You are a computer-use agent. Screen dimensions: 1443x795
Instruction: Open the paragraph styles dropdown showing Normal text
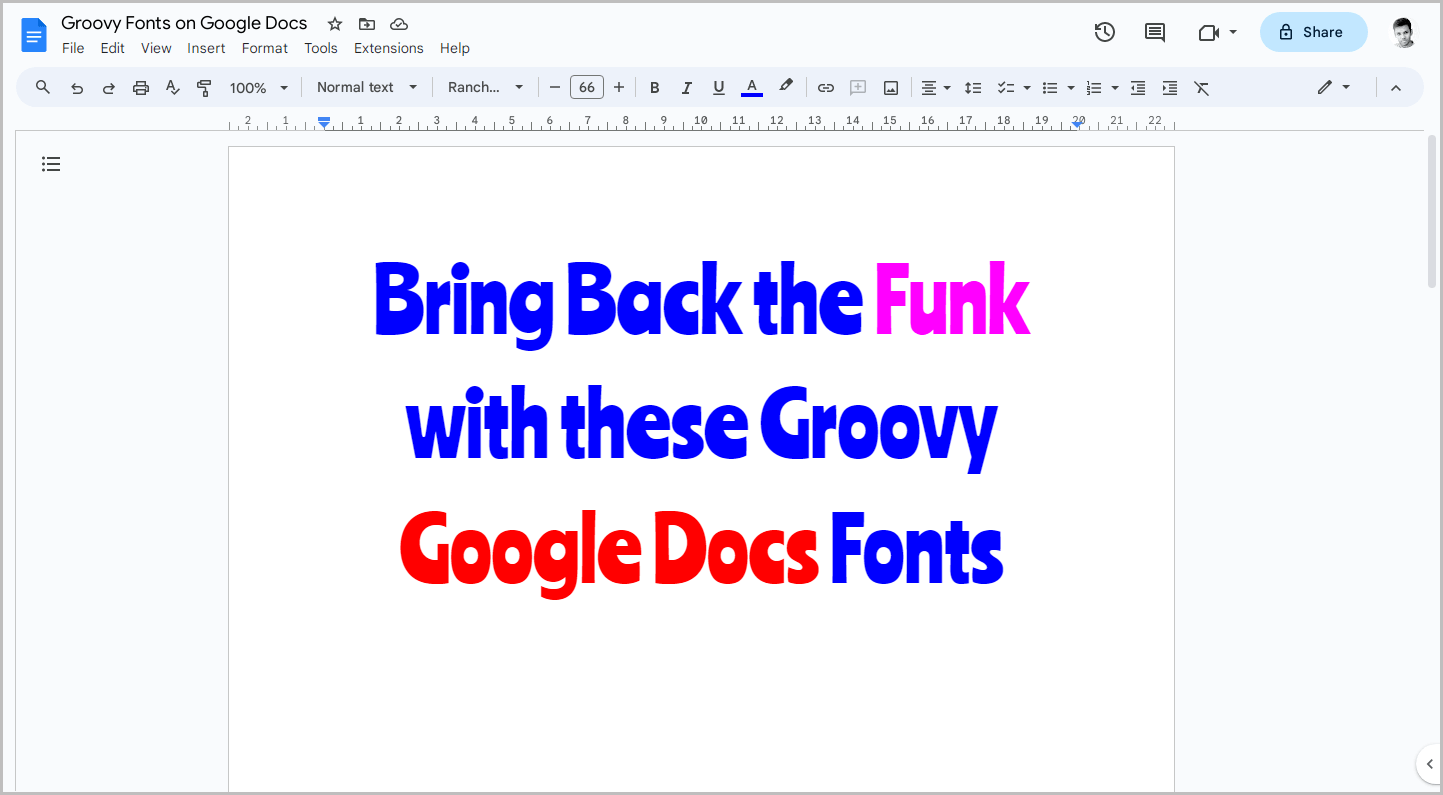(366, 87)
